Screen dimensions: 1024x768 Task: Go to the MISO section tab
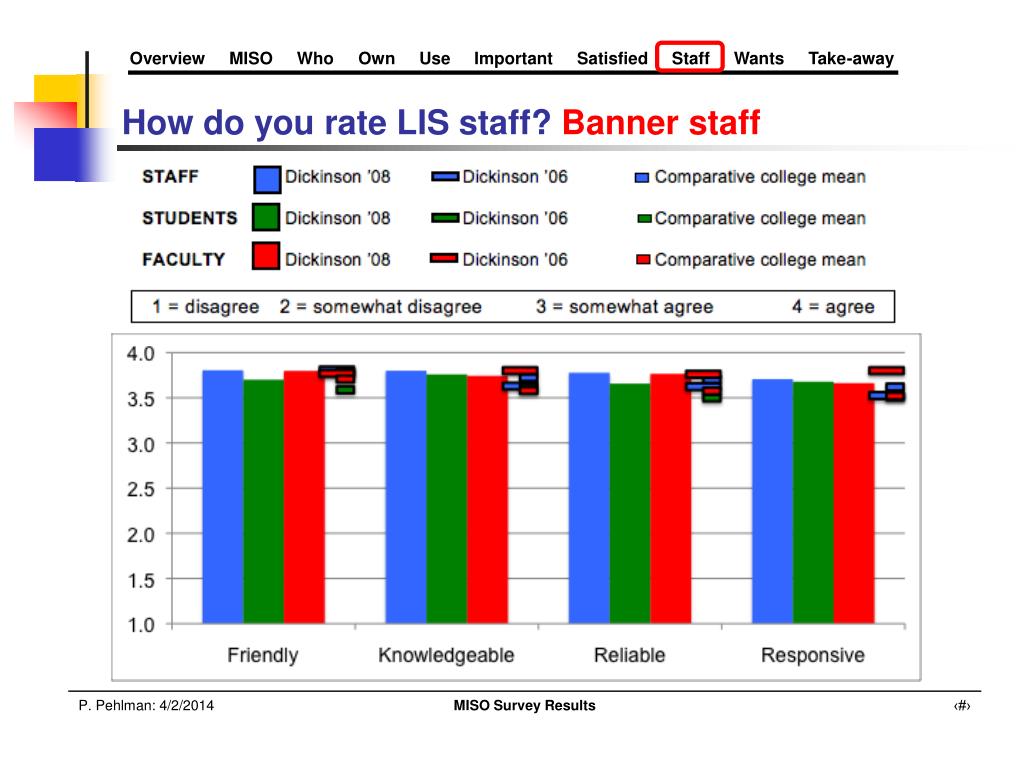click(x=251, y=59)
